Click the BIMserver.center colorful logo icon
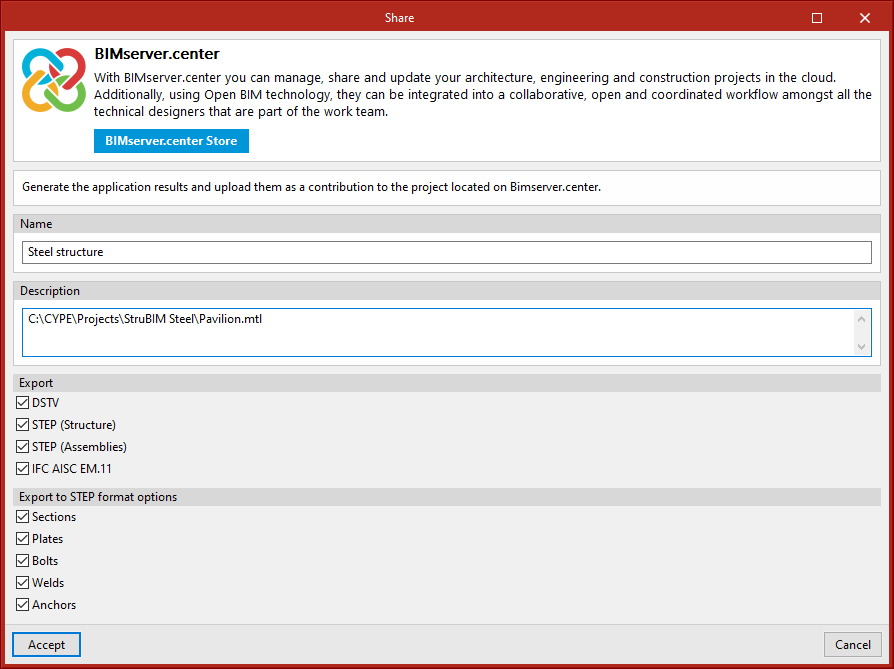 (54, 80)
